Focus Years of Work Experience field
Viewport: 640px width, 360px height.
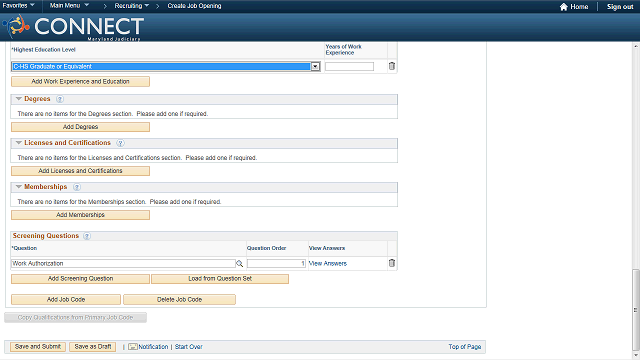click(349, 67)
